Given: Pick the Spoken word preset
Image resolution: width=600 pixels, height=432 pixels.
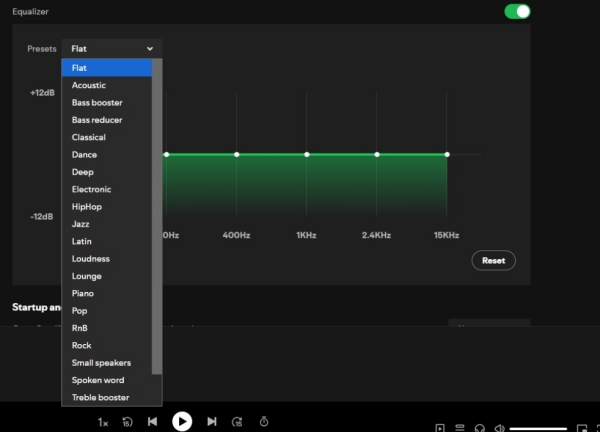Looking at the screenshot, I should pyautogui.click(x=107, y=380).
